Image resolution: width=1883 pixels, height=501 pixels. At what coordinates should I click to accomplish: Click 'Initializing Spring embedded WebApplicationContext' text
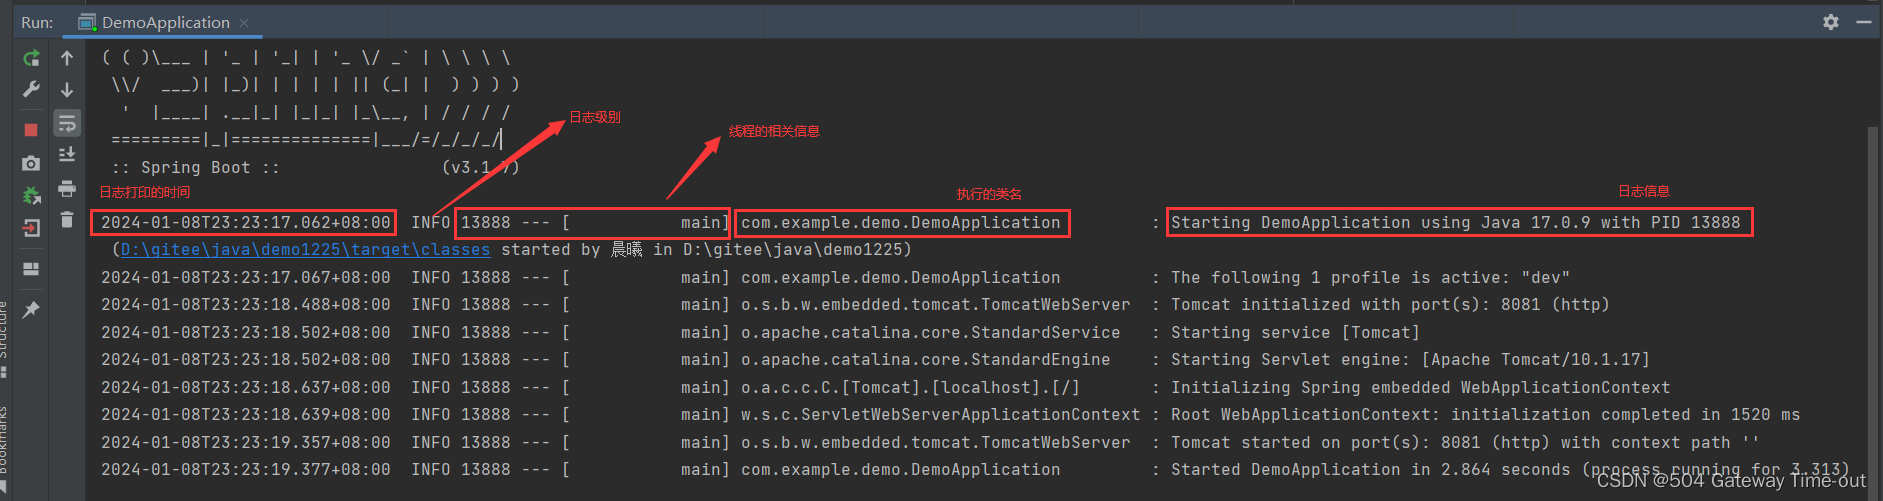coord(1420,387)
